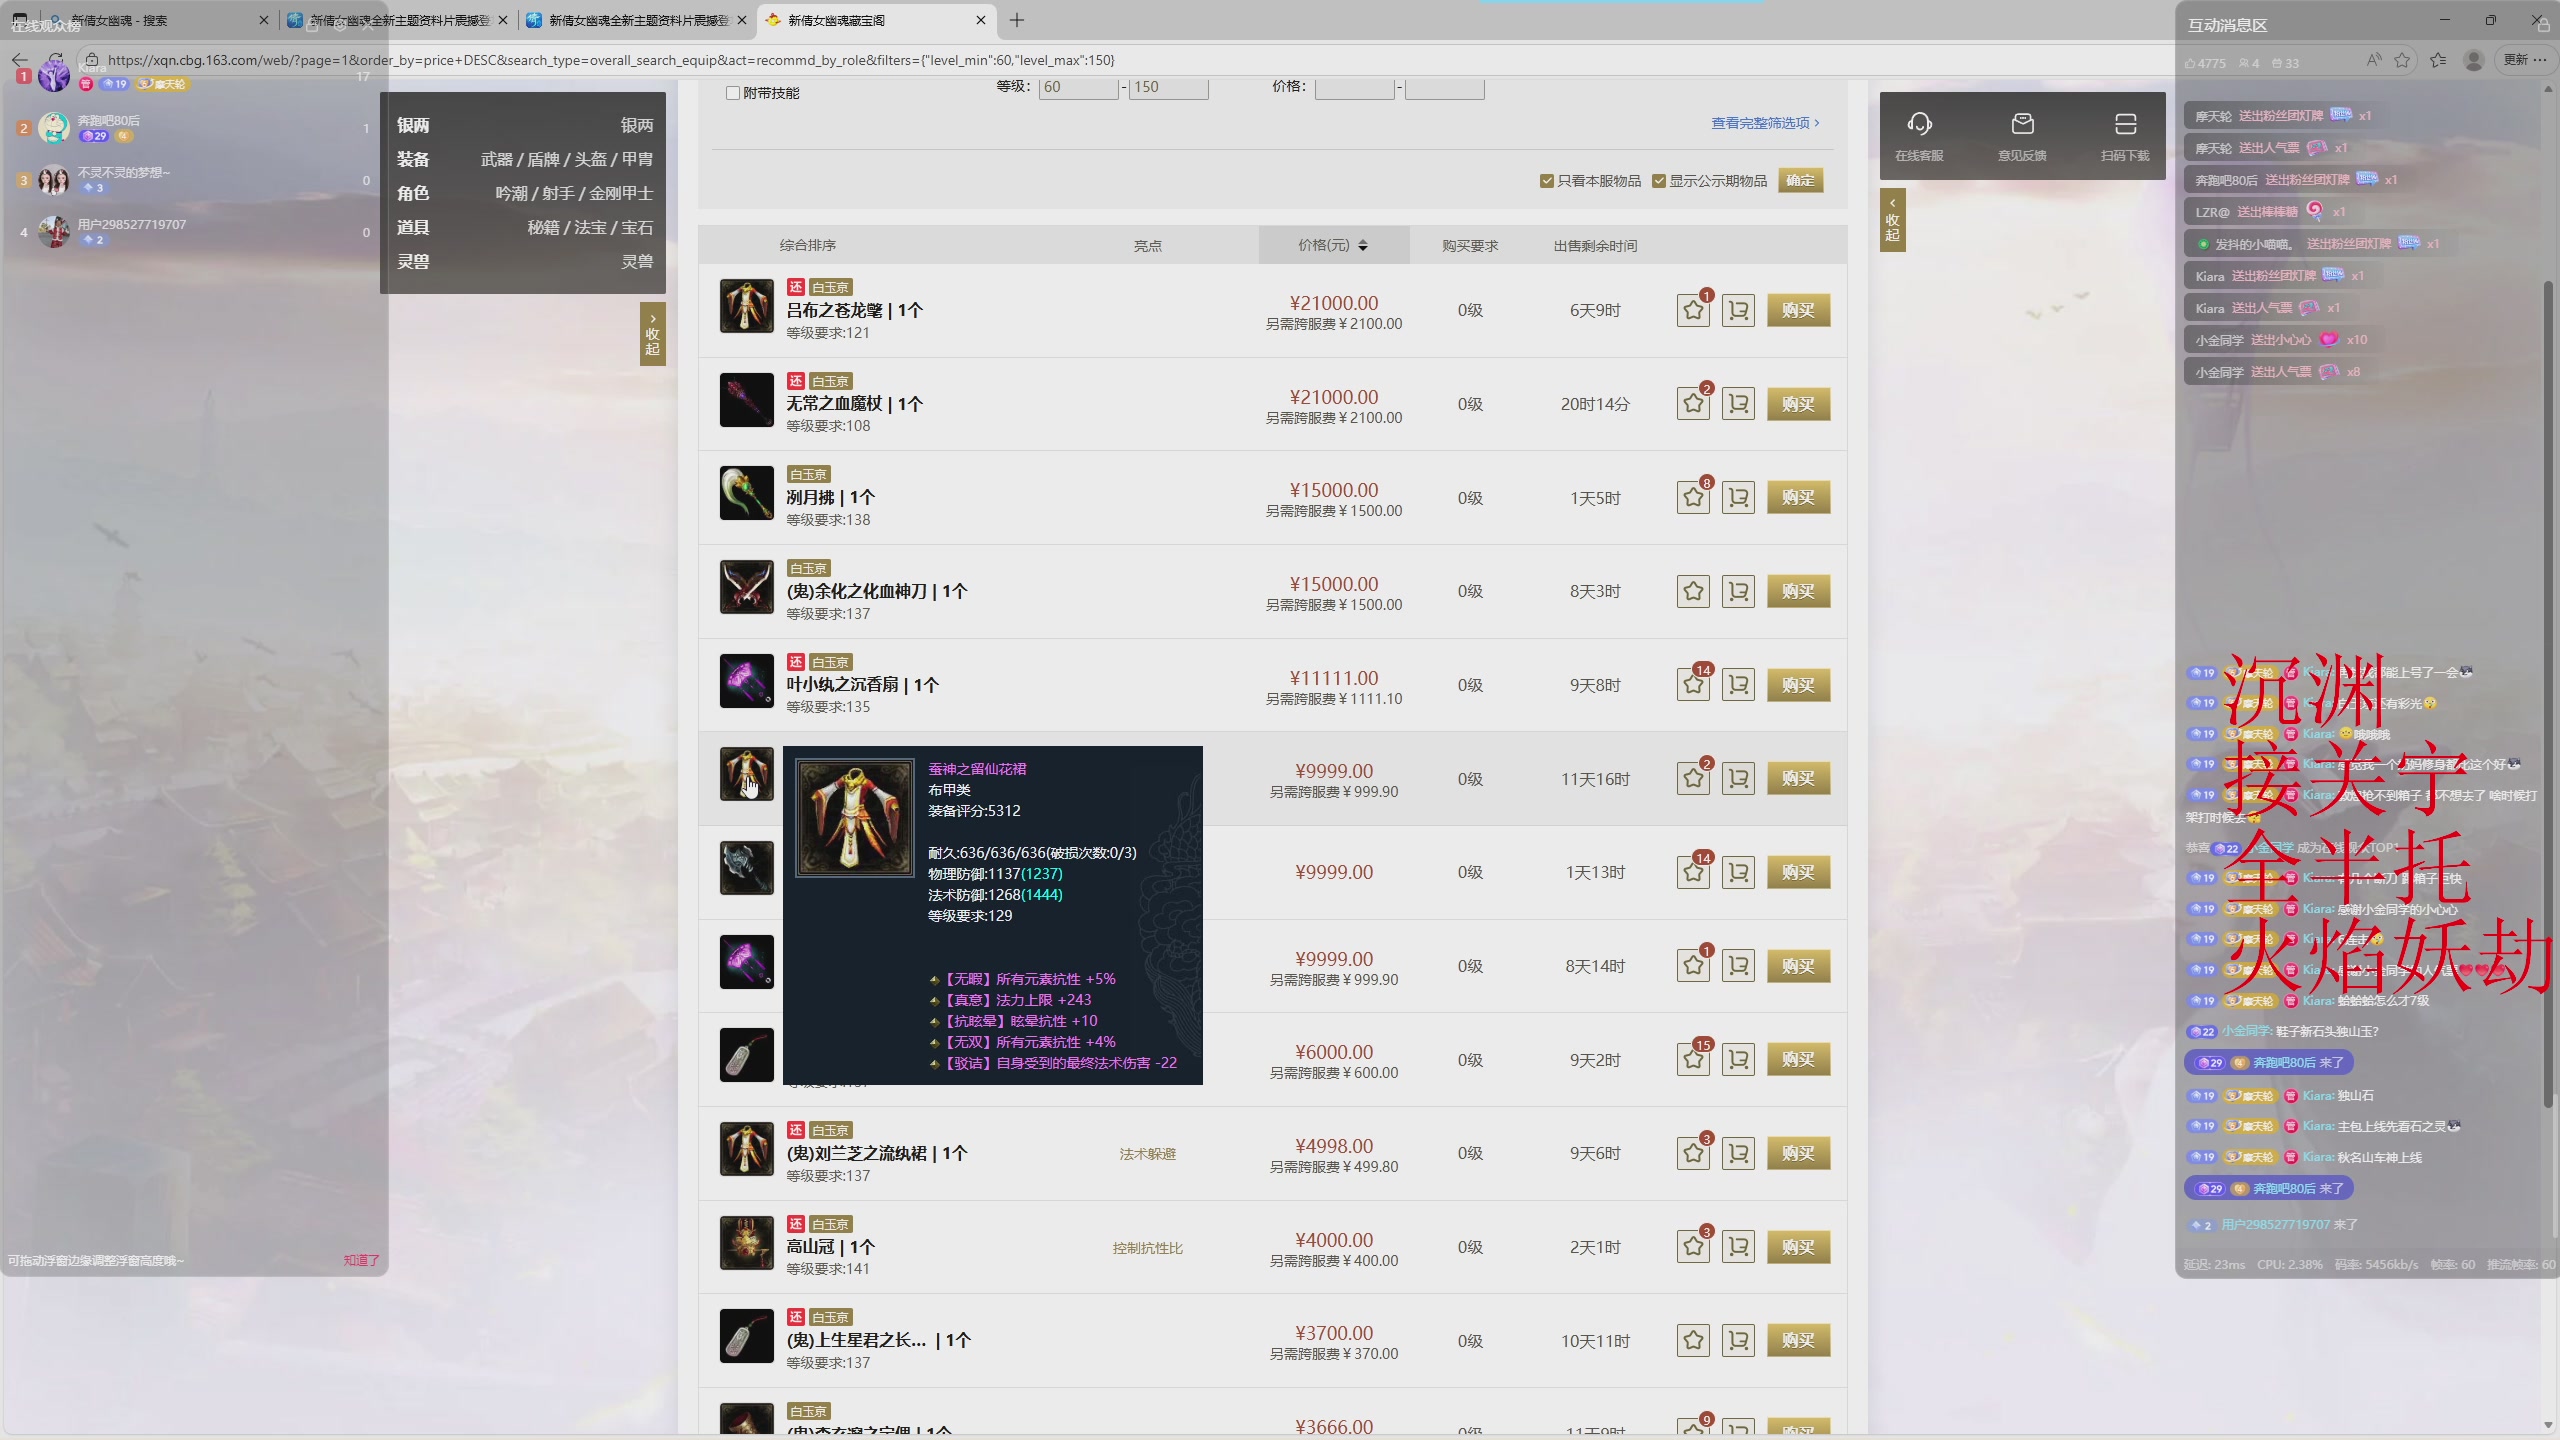The width and height of the screenshot is (2560, 1440).
Task: Click 确定 filter confirm button
Action: pos(1800,181)
